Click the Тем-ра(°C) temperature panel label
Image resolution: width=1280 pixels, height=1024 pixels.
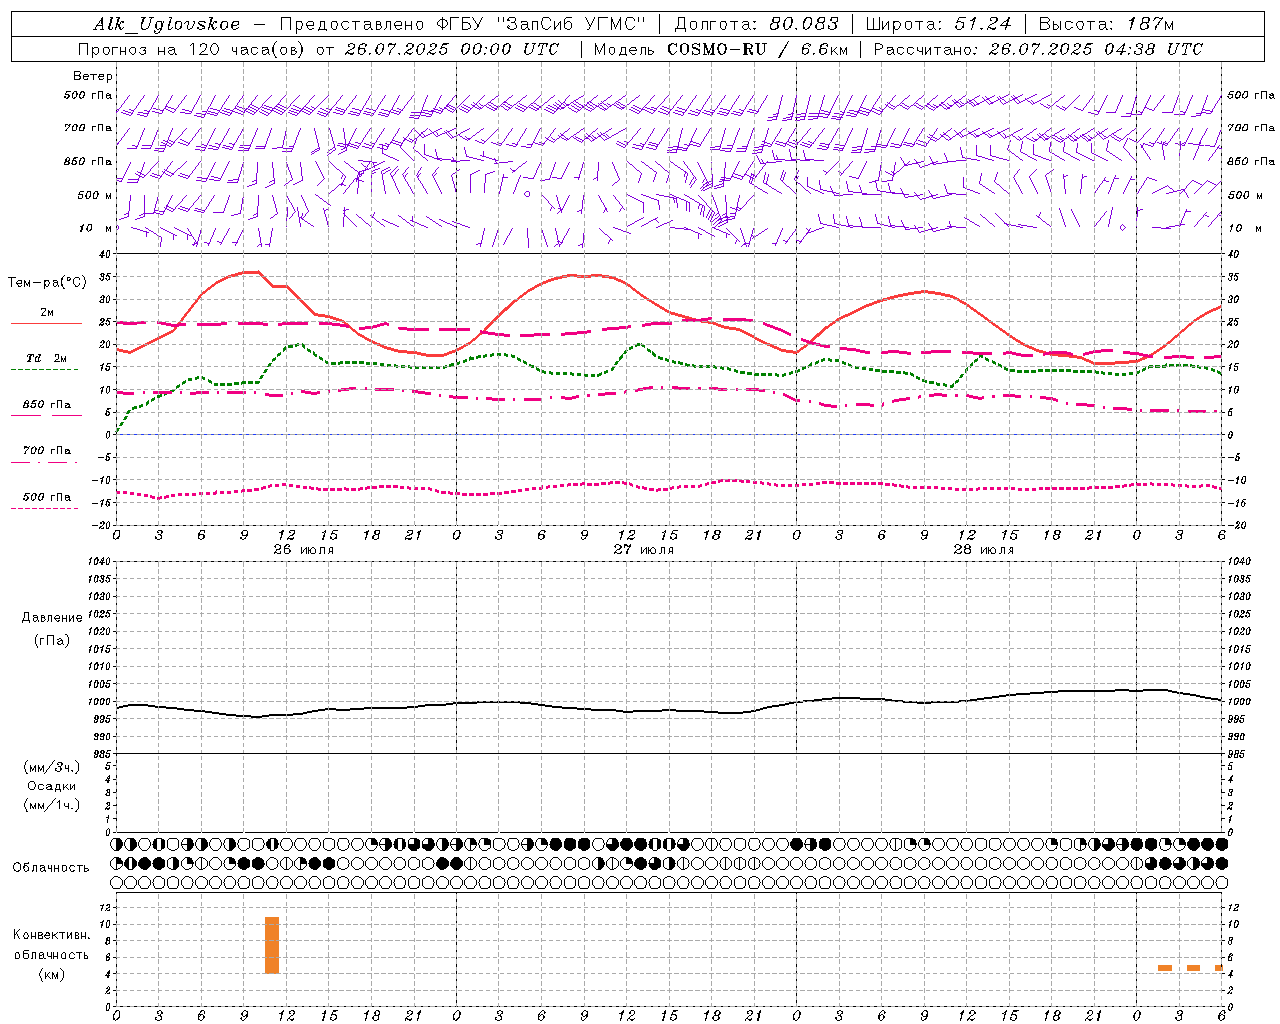[47, 283]
